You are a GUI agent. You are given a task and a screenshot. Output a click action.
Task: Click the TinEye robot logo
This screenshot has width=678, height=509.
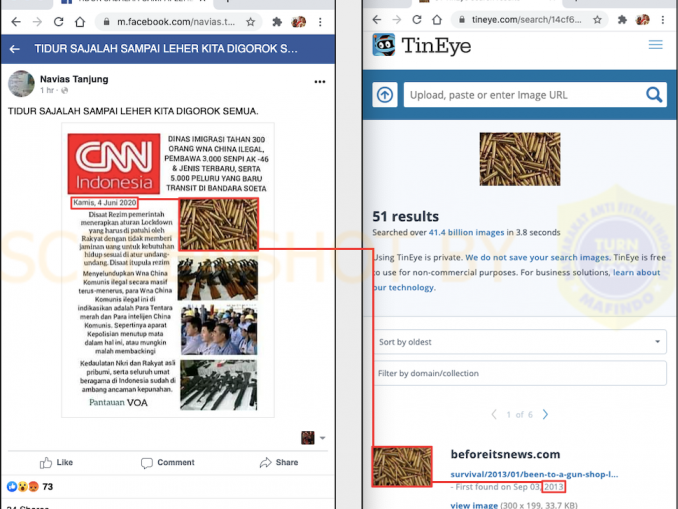(x=384, y=45)
